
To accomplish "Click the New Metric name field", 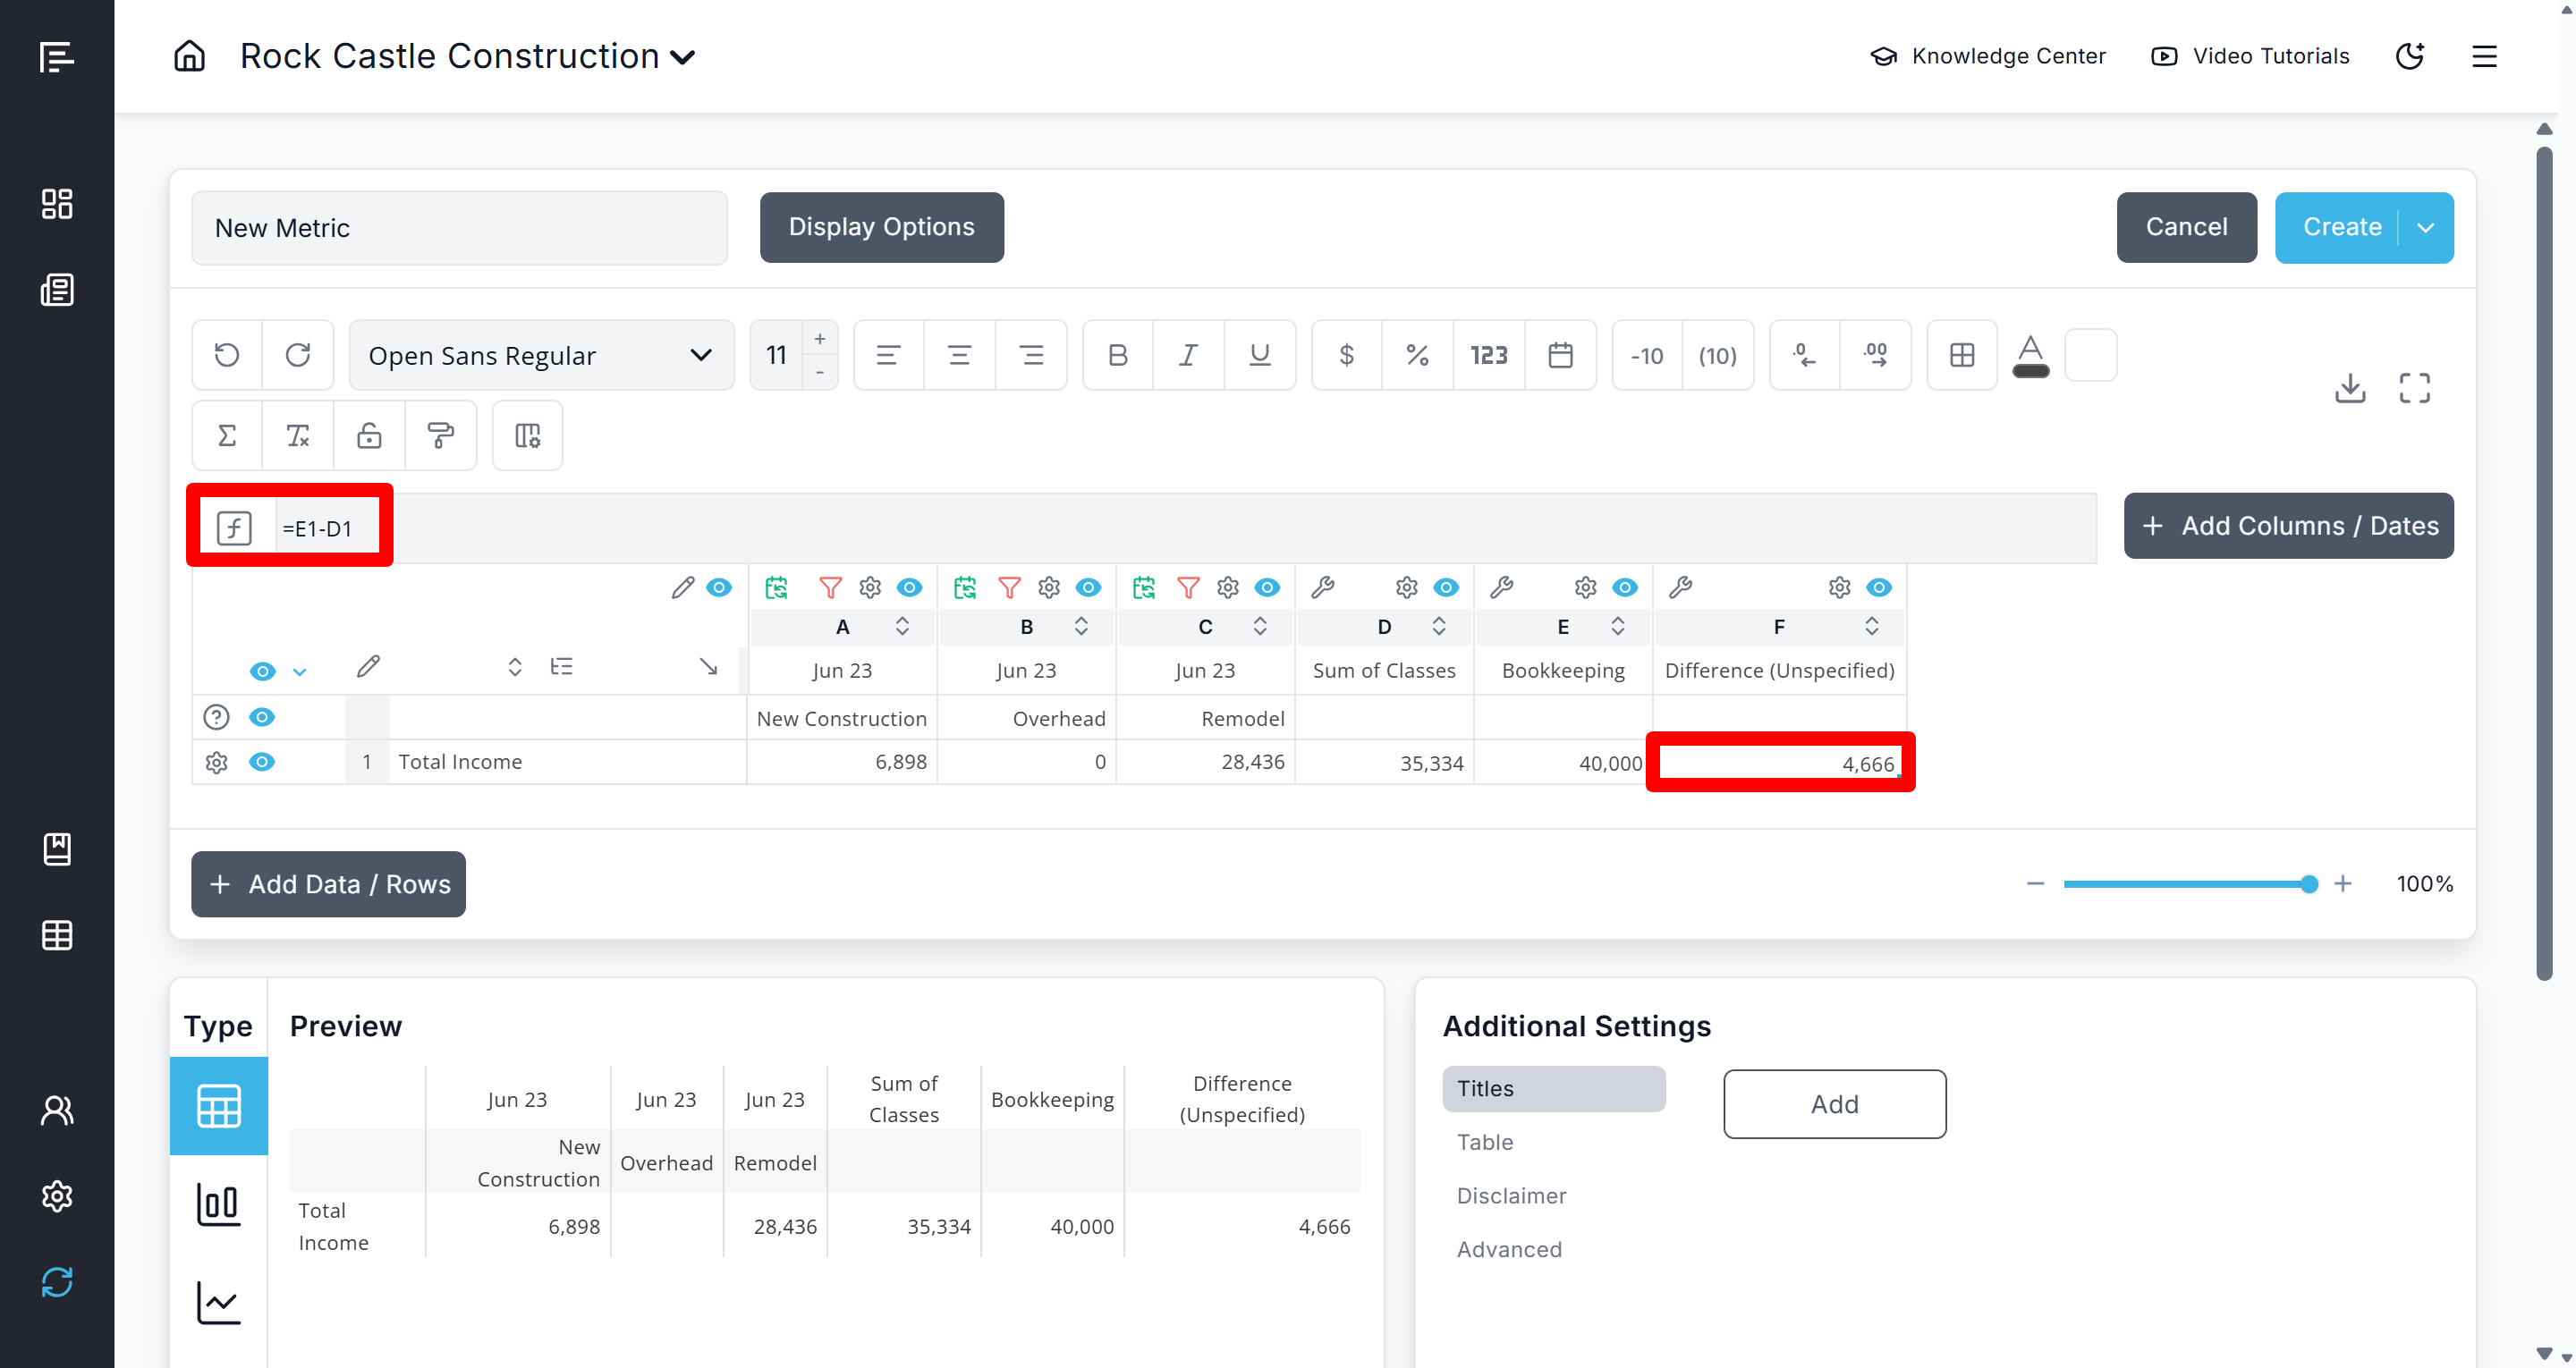I will (x=459, y=228).
